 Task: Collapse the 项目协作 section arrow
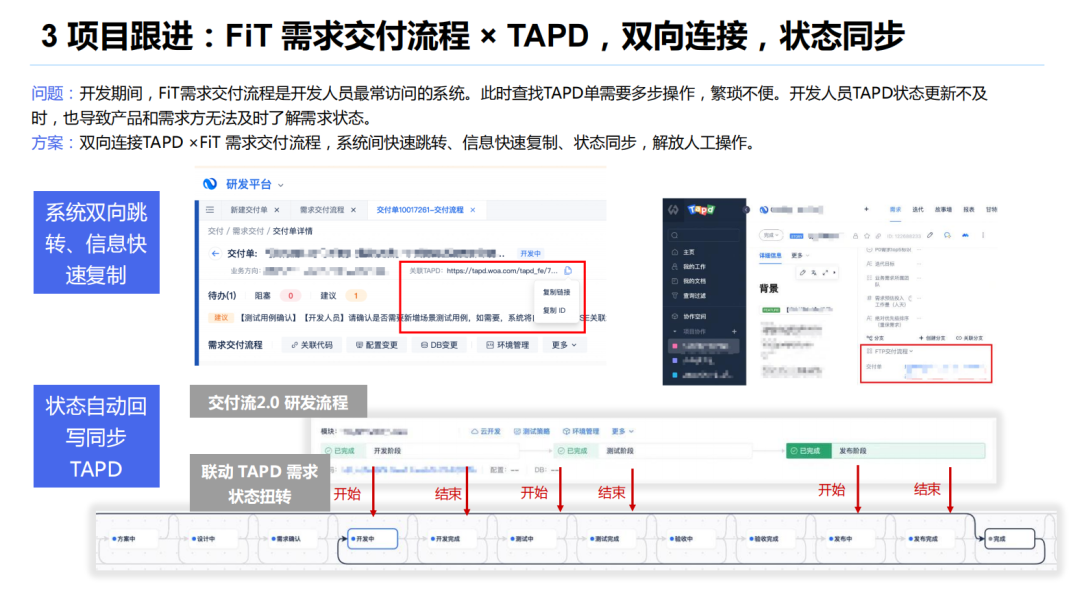pyautogui.click(x=675, y=332)
